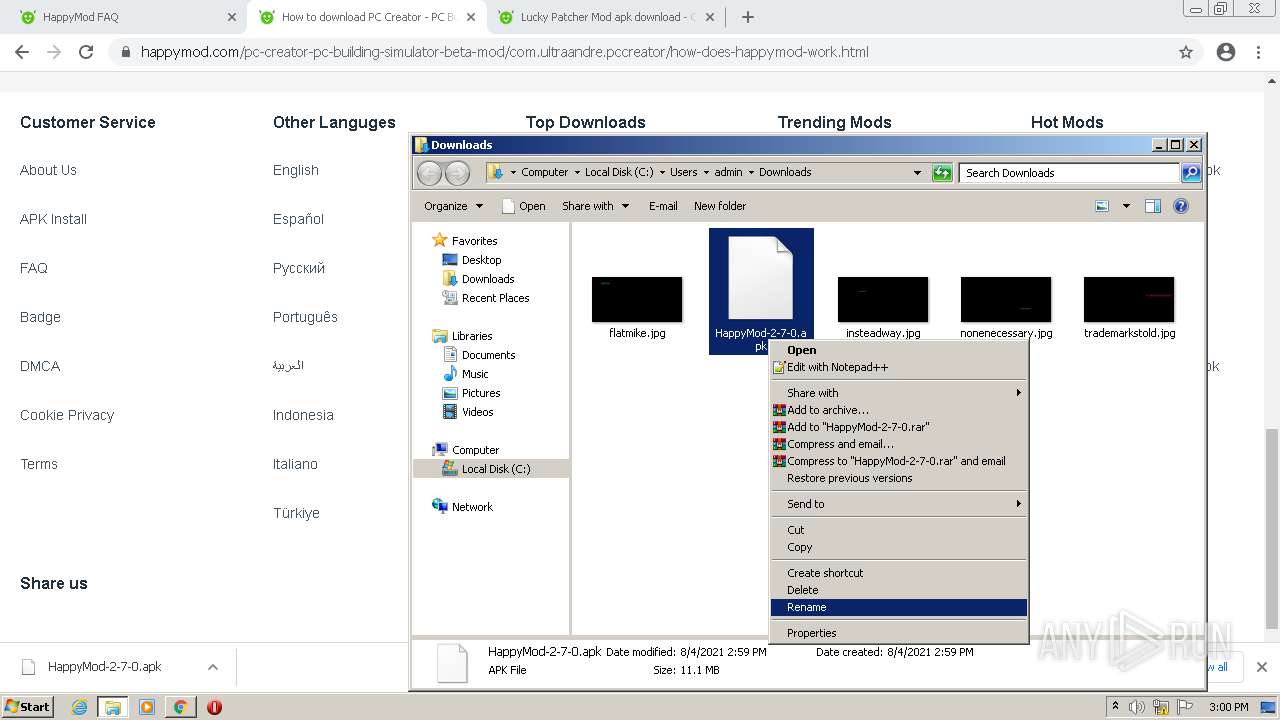Click the File Explorer taskbar icon
This screenshot has height=720, width=1280.
click(x=112, y=707)
